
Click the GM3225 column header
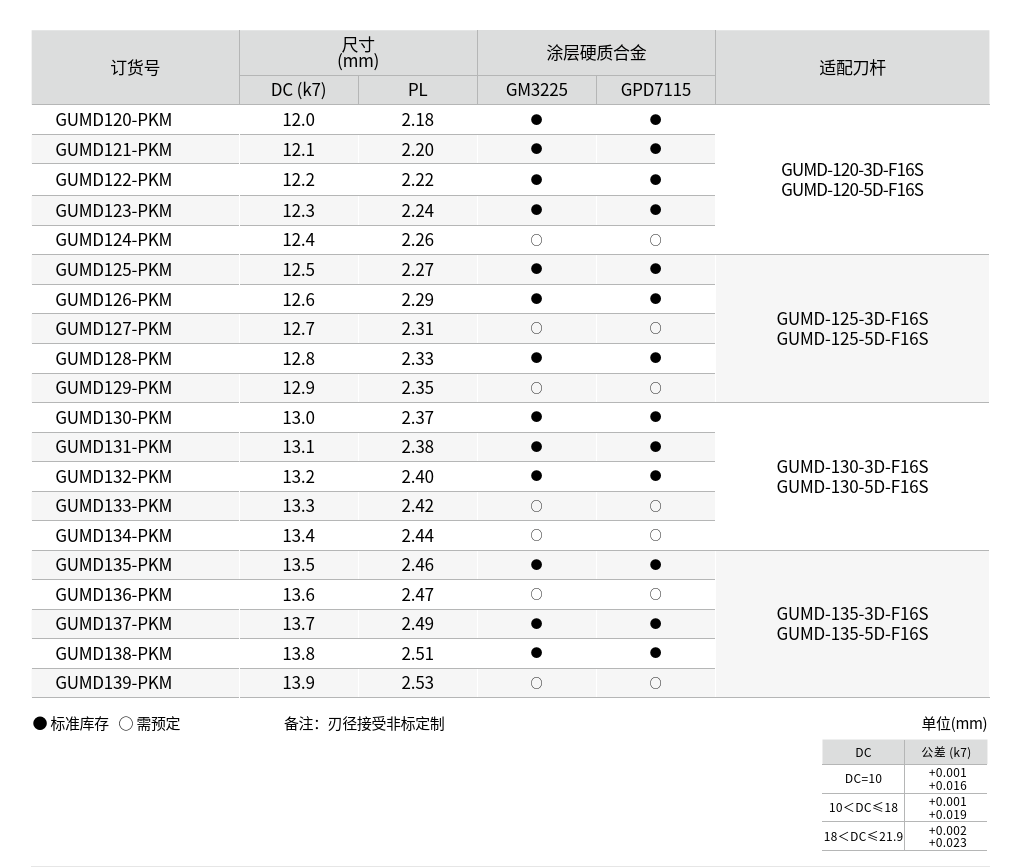pos(536,90)
